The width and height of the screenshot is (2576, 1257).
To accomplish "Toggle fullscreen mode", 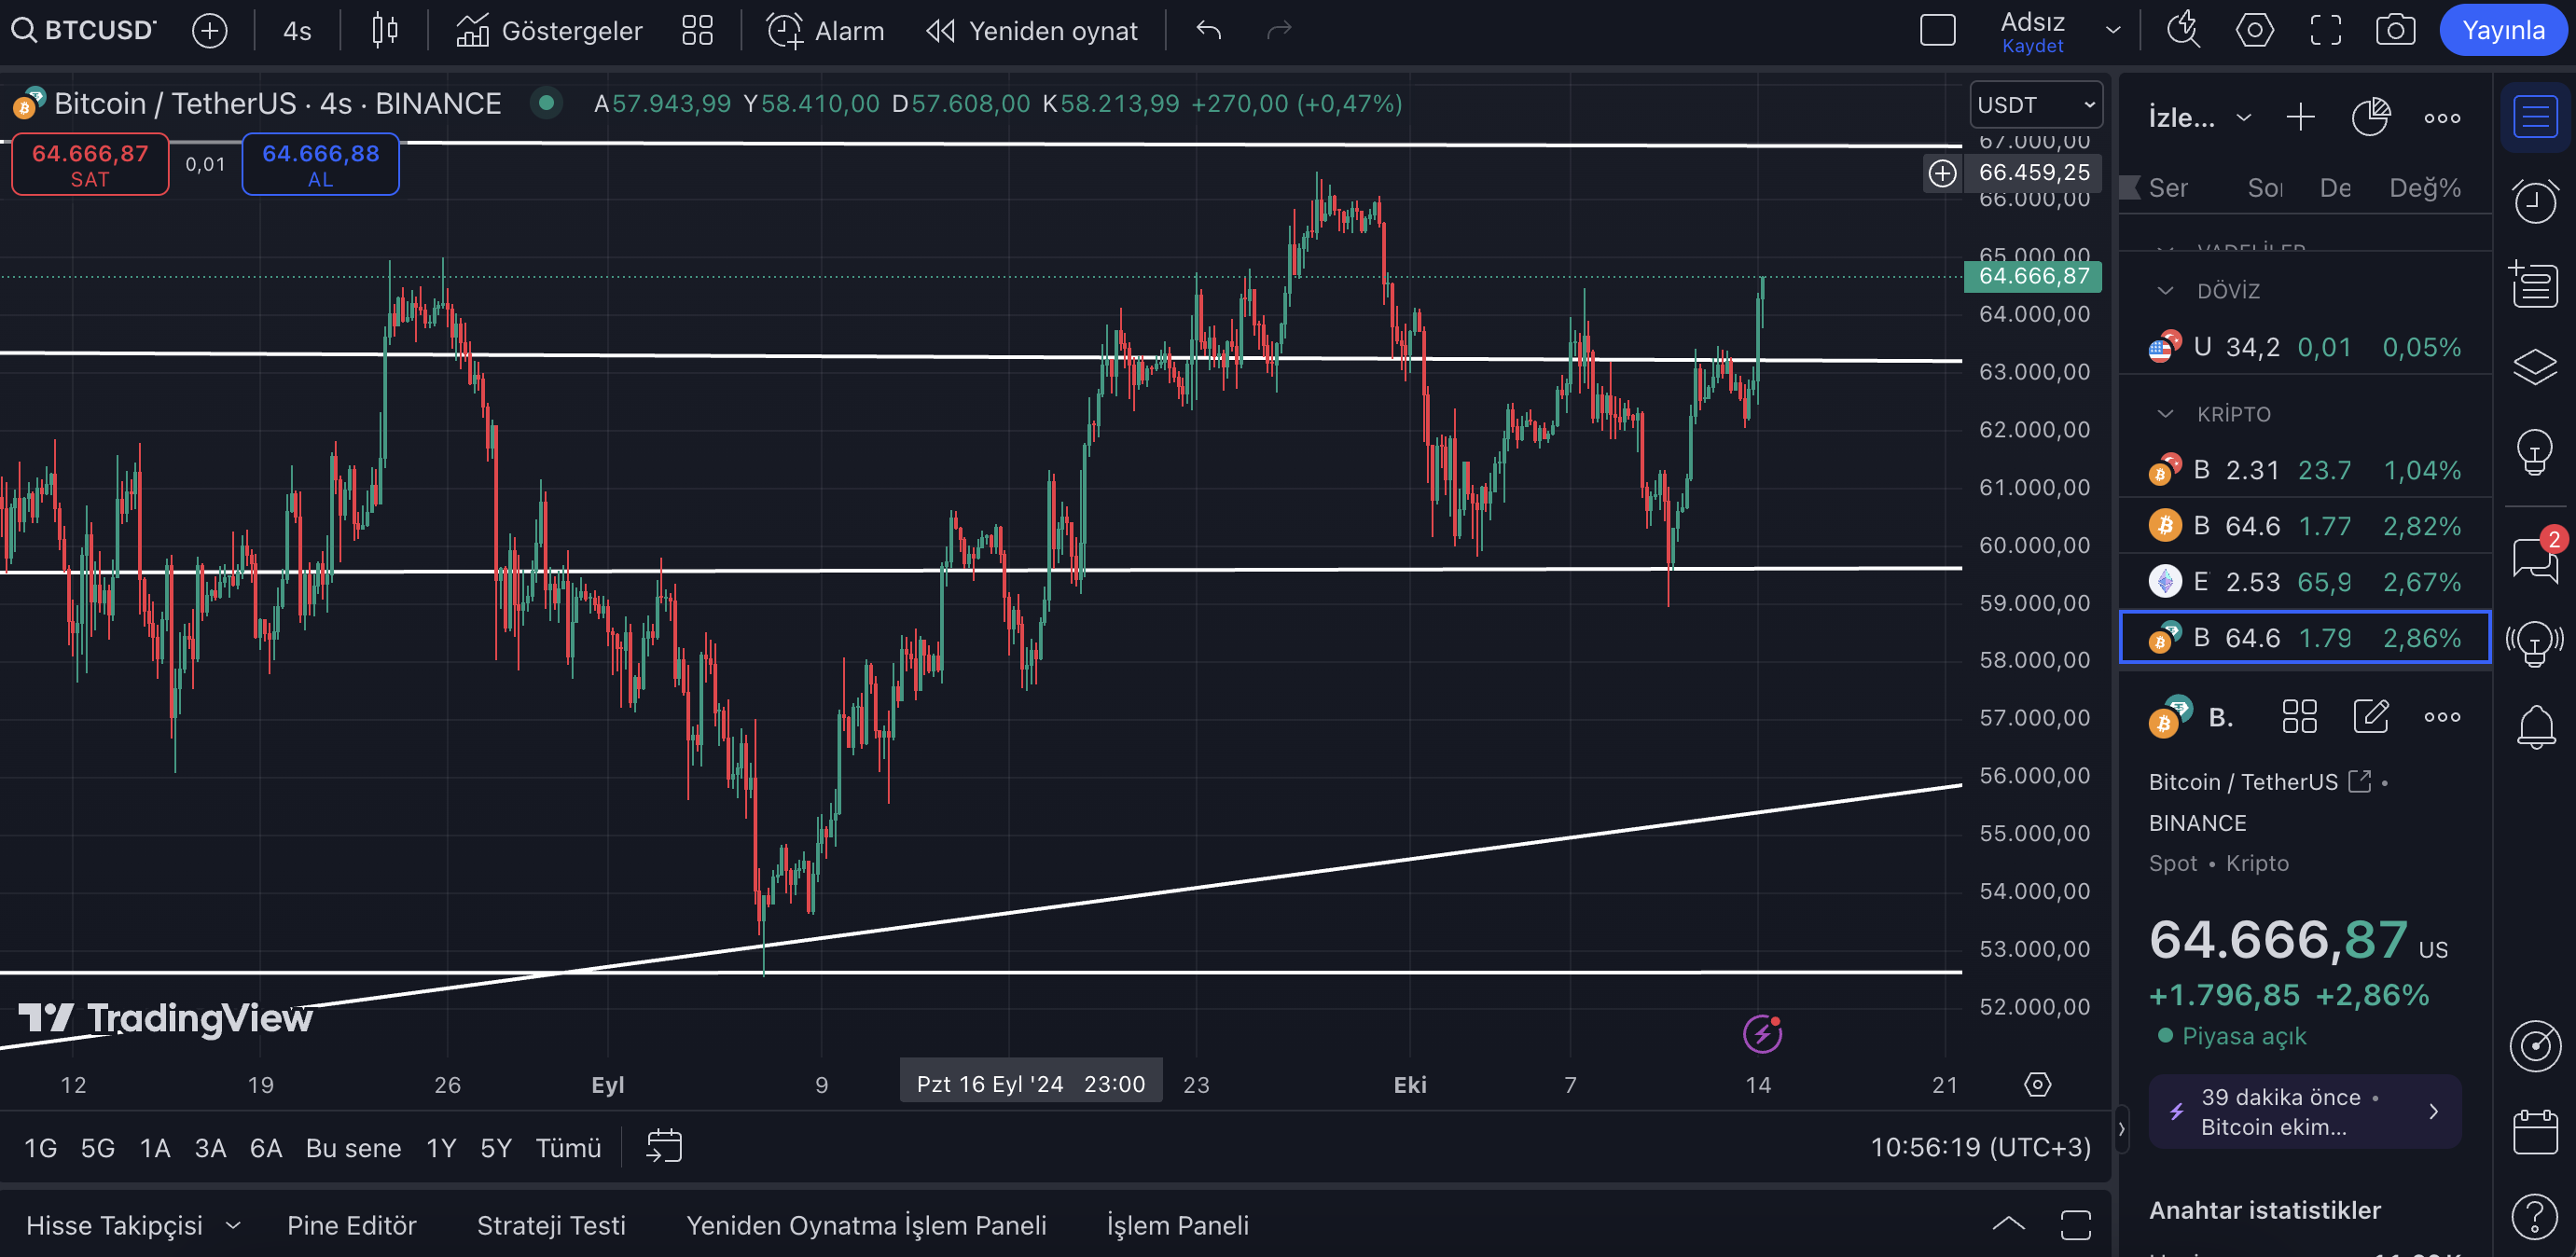I will point(2325,31).
